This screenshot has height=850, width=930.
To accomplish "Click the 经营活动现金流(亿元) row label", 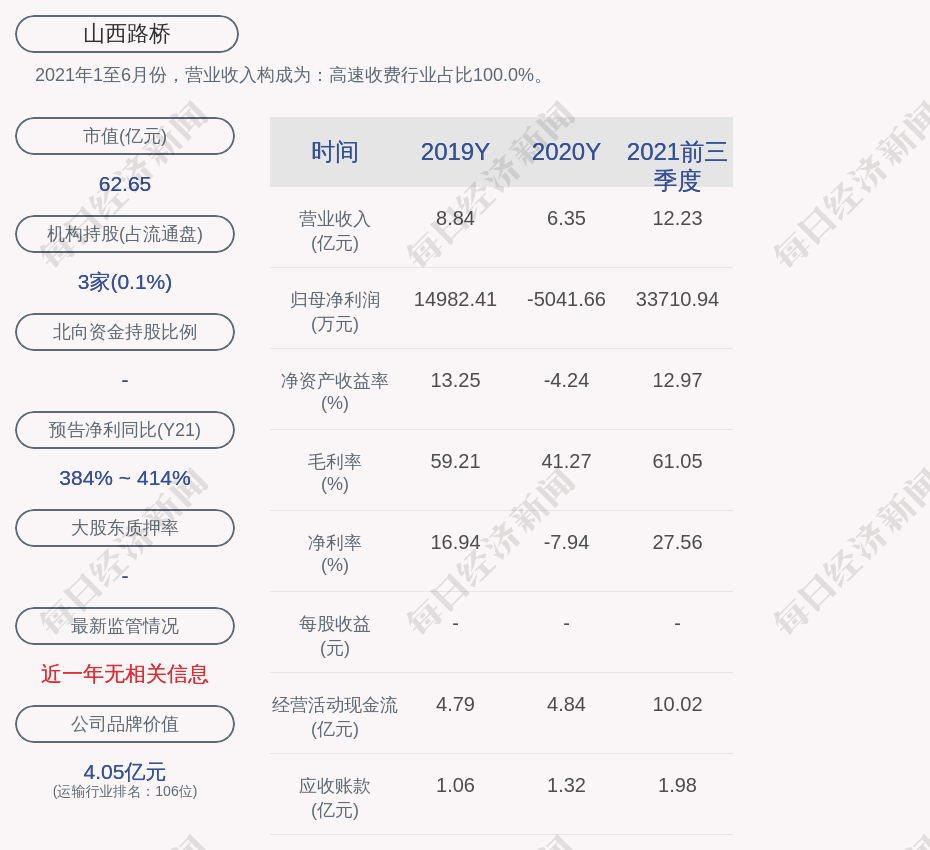I will [x=335, y=717].
